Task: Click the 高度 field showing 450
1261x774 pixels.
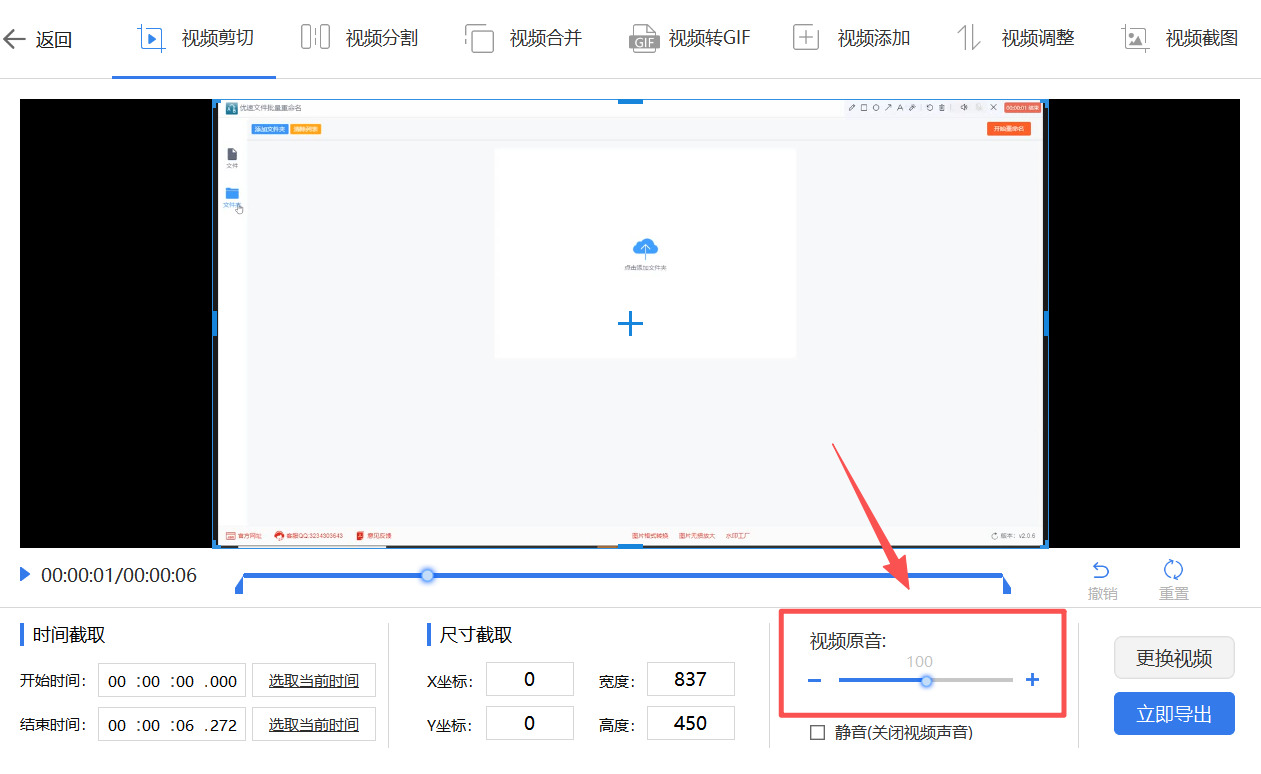Action: (x=691, y=723)
